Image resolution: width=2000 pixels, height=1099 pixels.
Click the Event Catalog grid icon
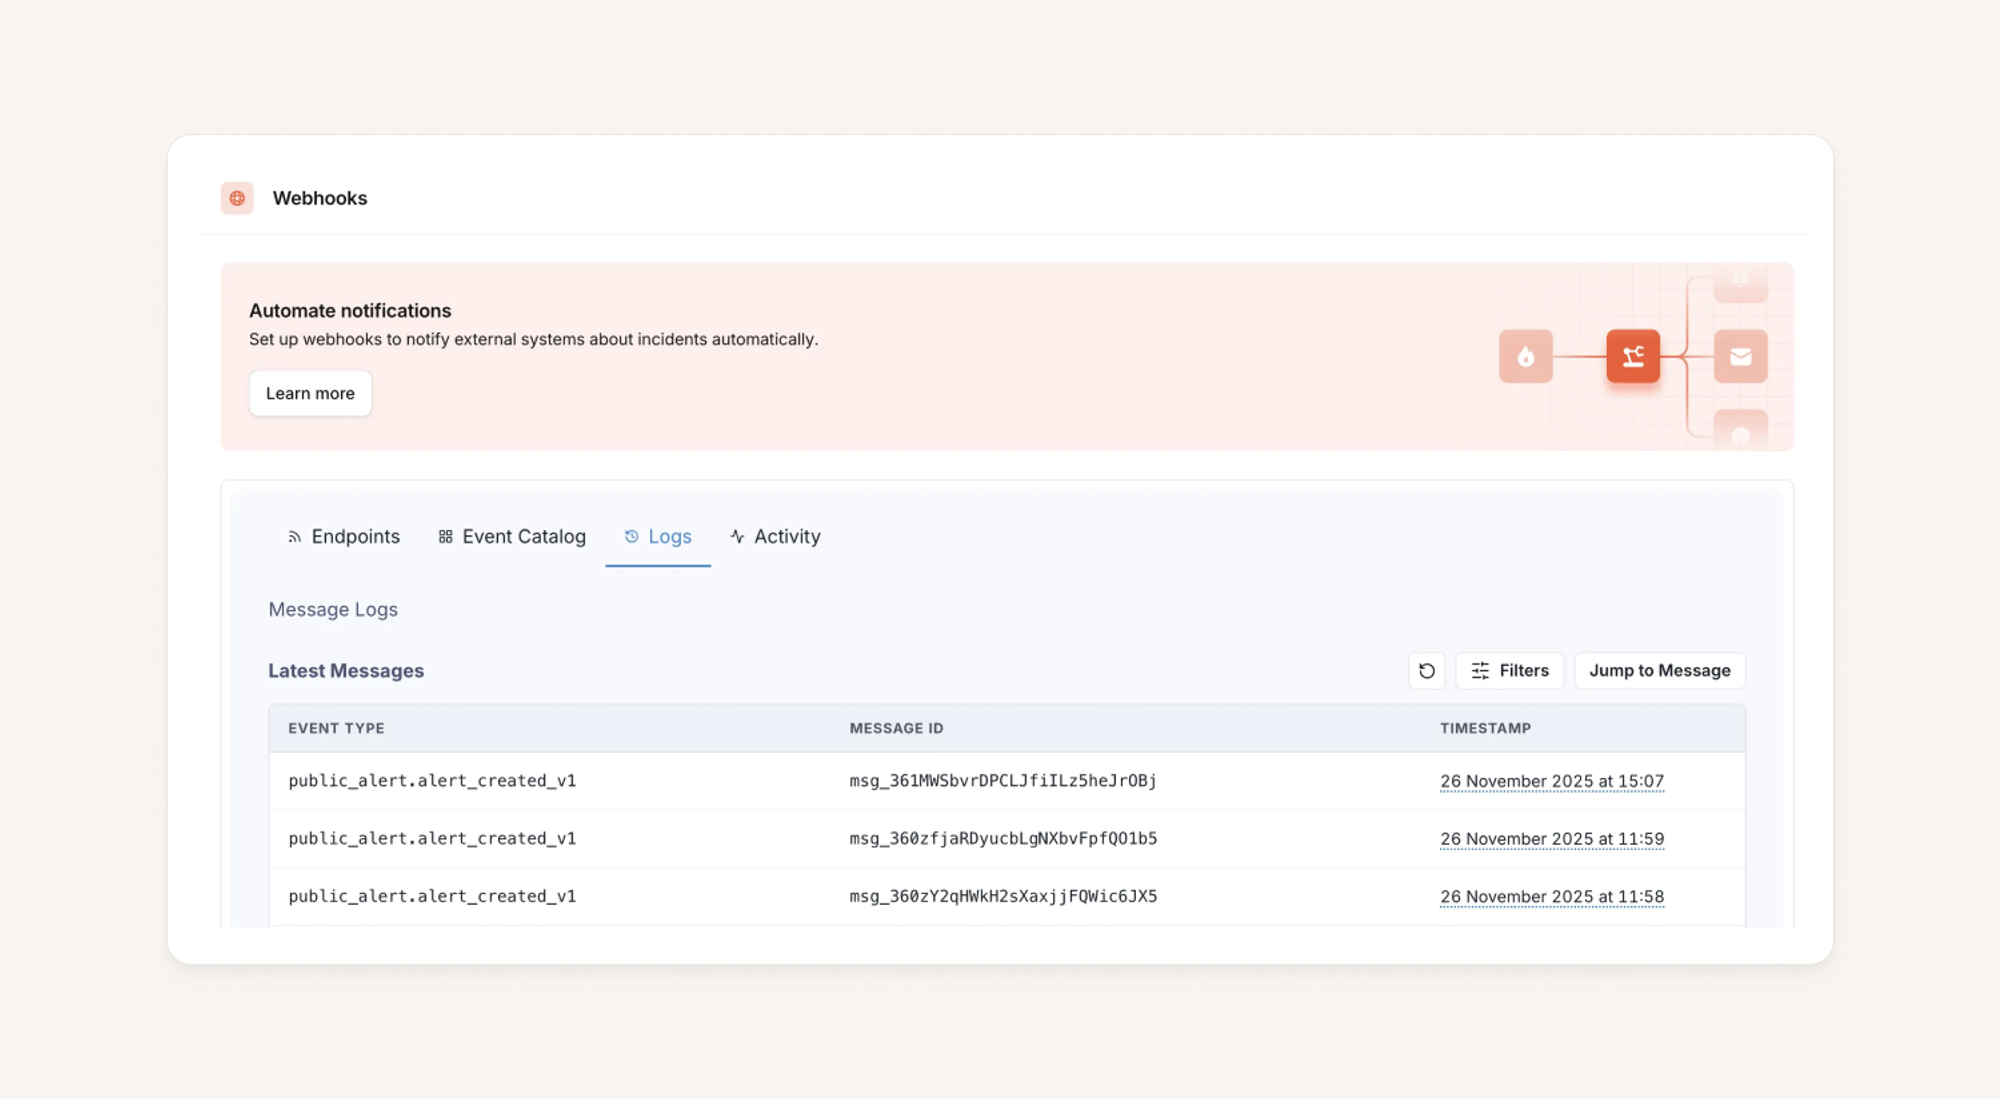point(446,537)
